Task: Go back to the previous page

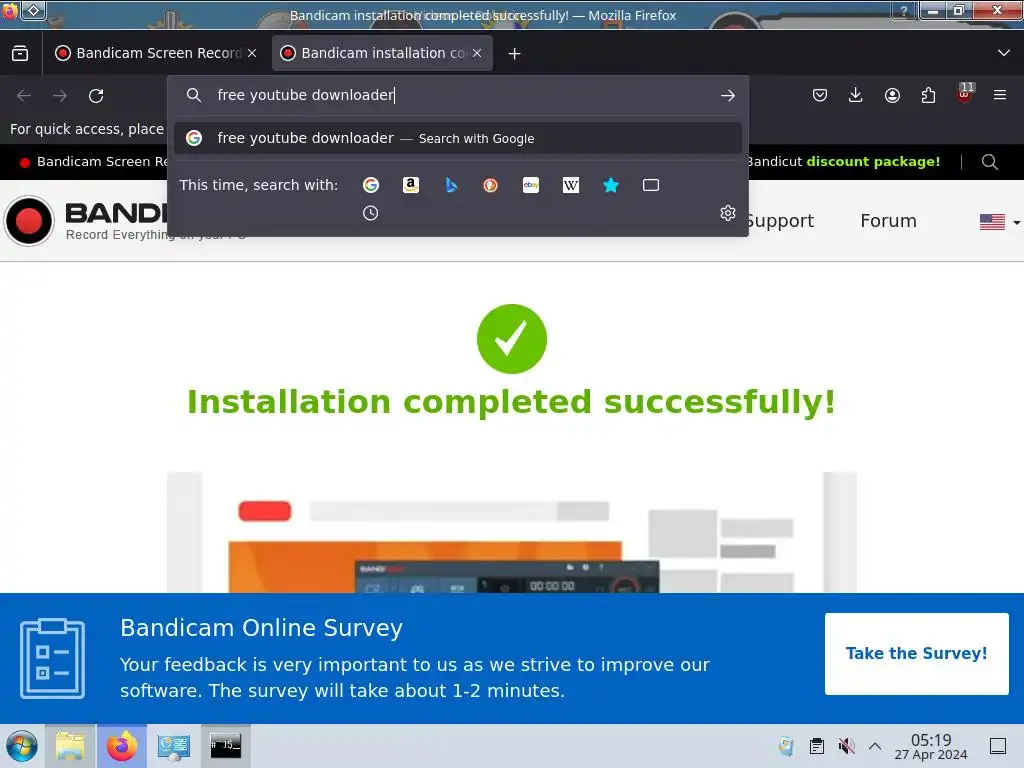Action: coord(24,96)
